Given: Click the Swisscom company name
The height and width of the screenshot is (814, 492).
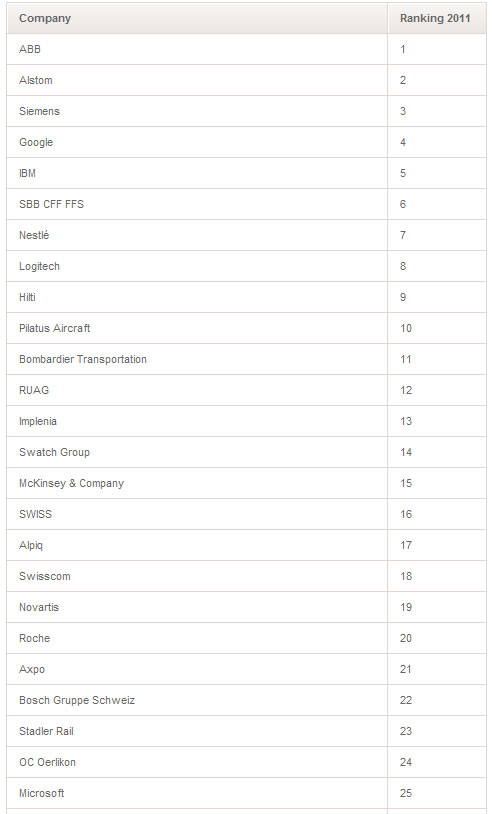Looking at the screenshot, I should coord(45,576).
